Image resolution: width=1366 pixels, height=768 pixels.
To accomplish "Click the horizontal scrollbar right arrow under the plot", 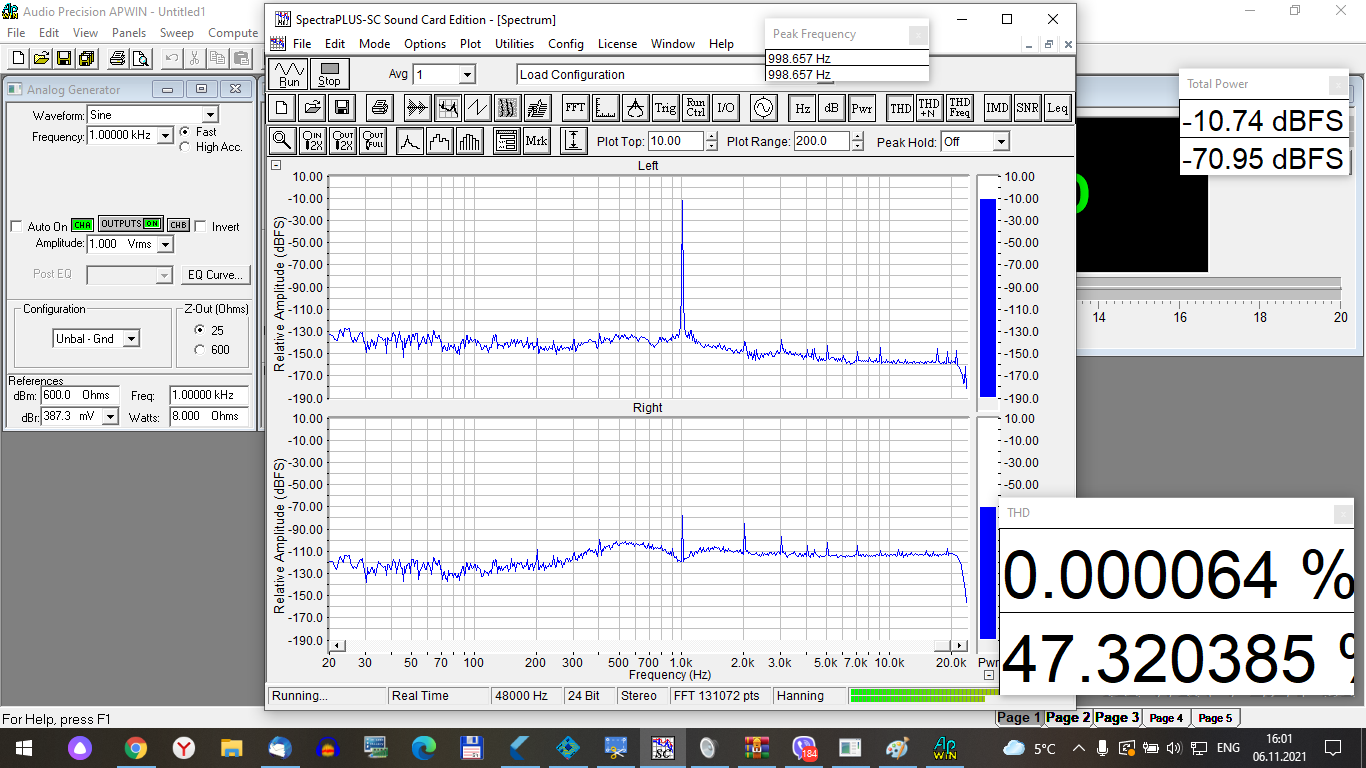I will pos(960,646).
